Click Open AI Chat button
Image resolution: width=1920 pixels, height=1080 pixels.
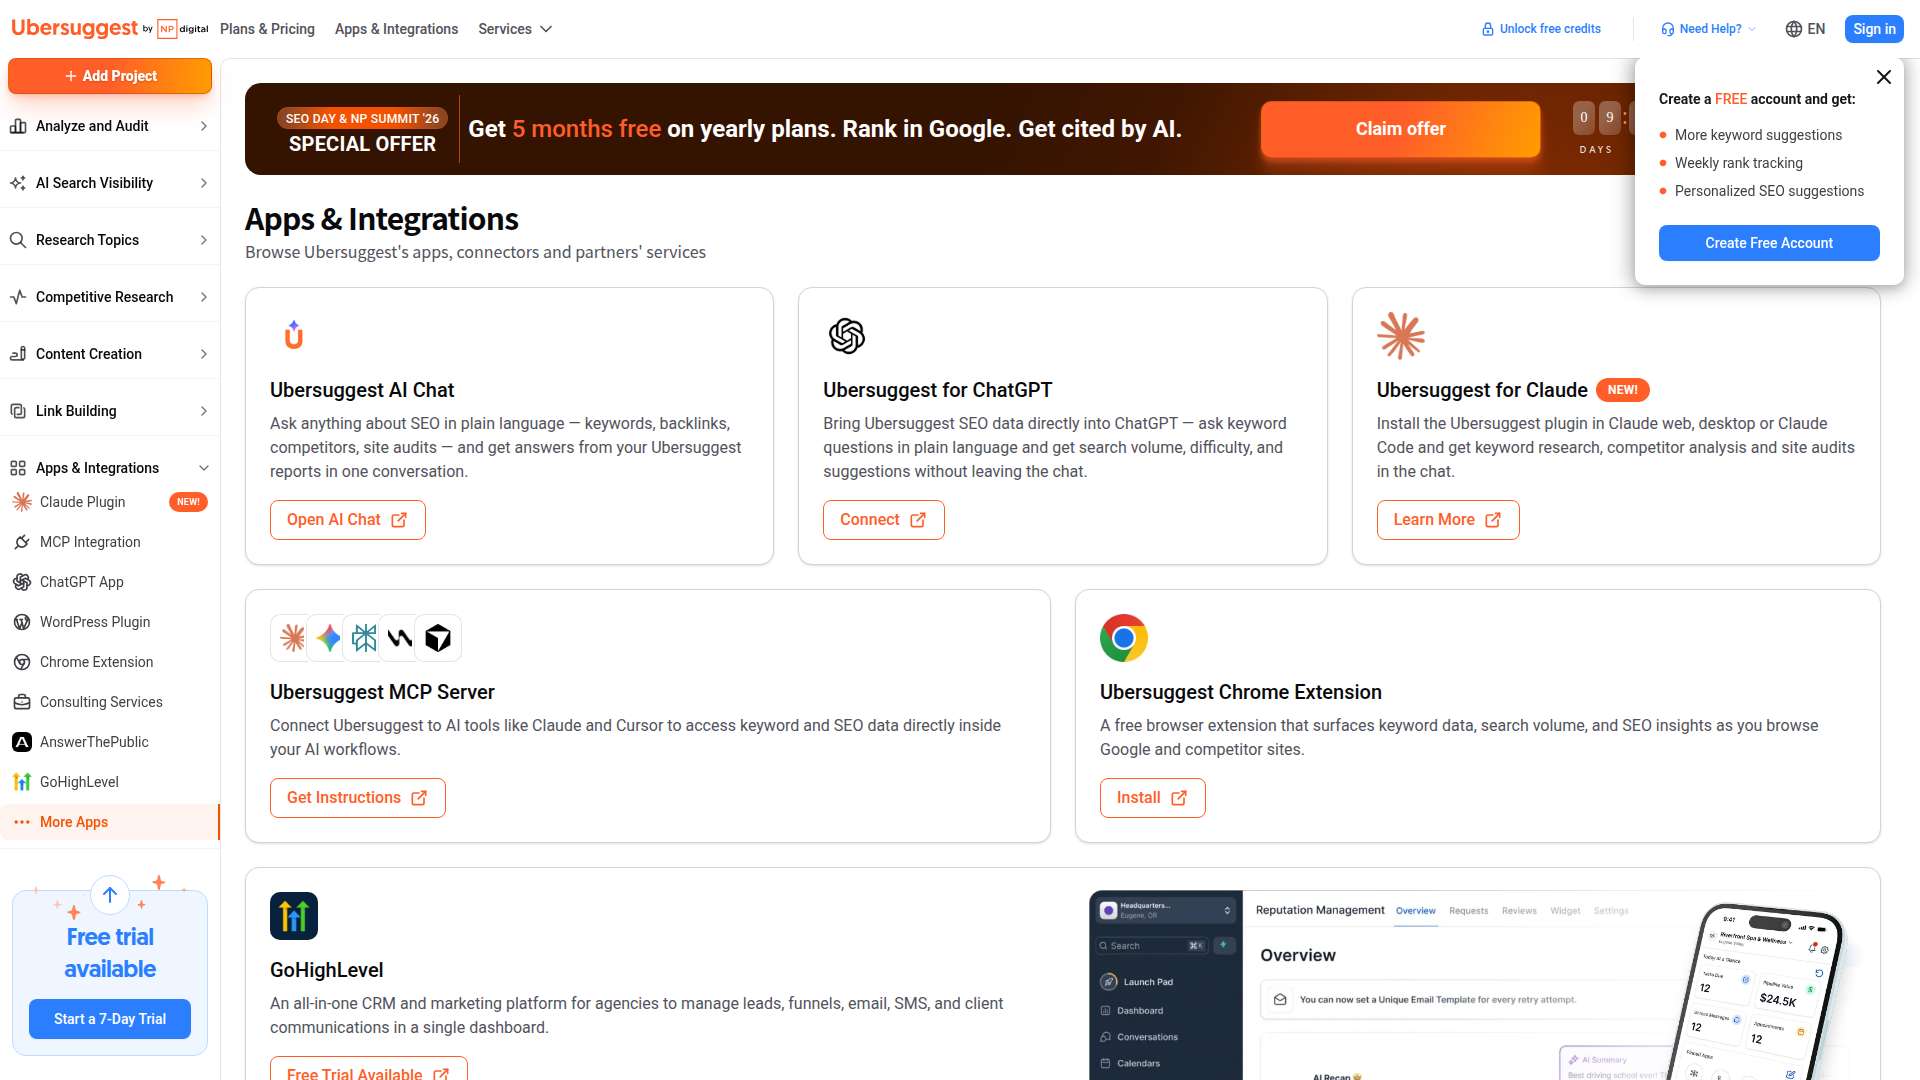[x=348, y=520]
